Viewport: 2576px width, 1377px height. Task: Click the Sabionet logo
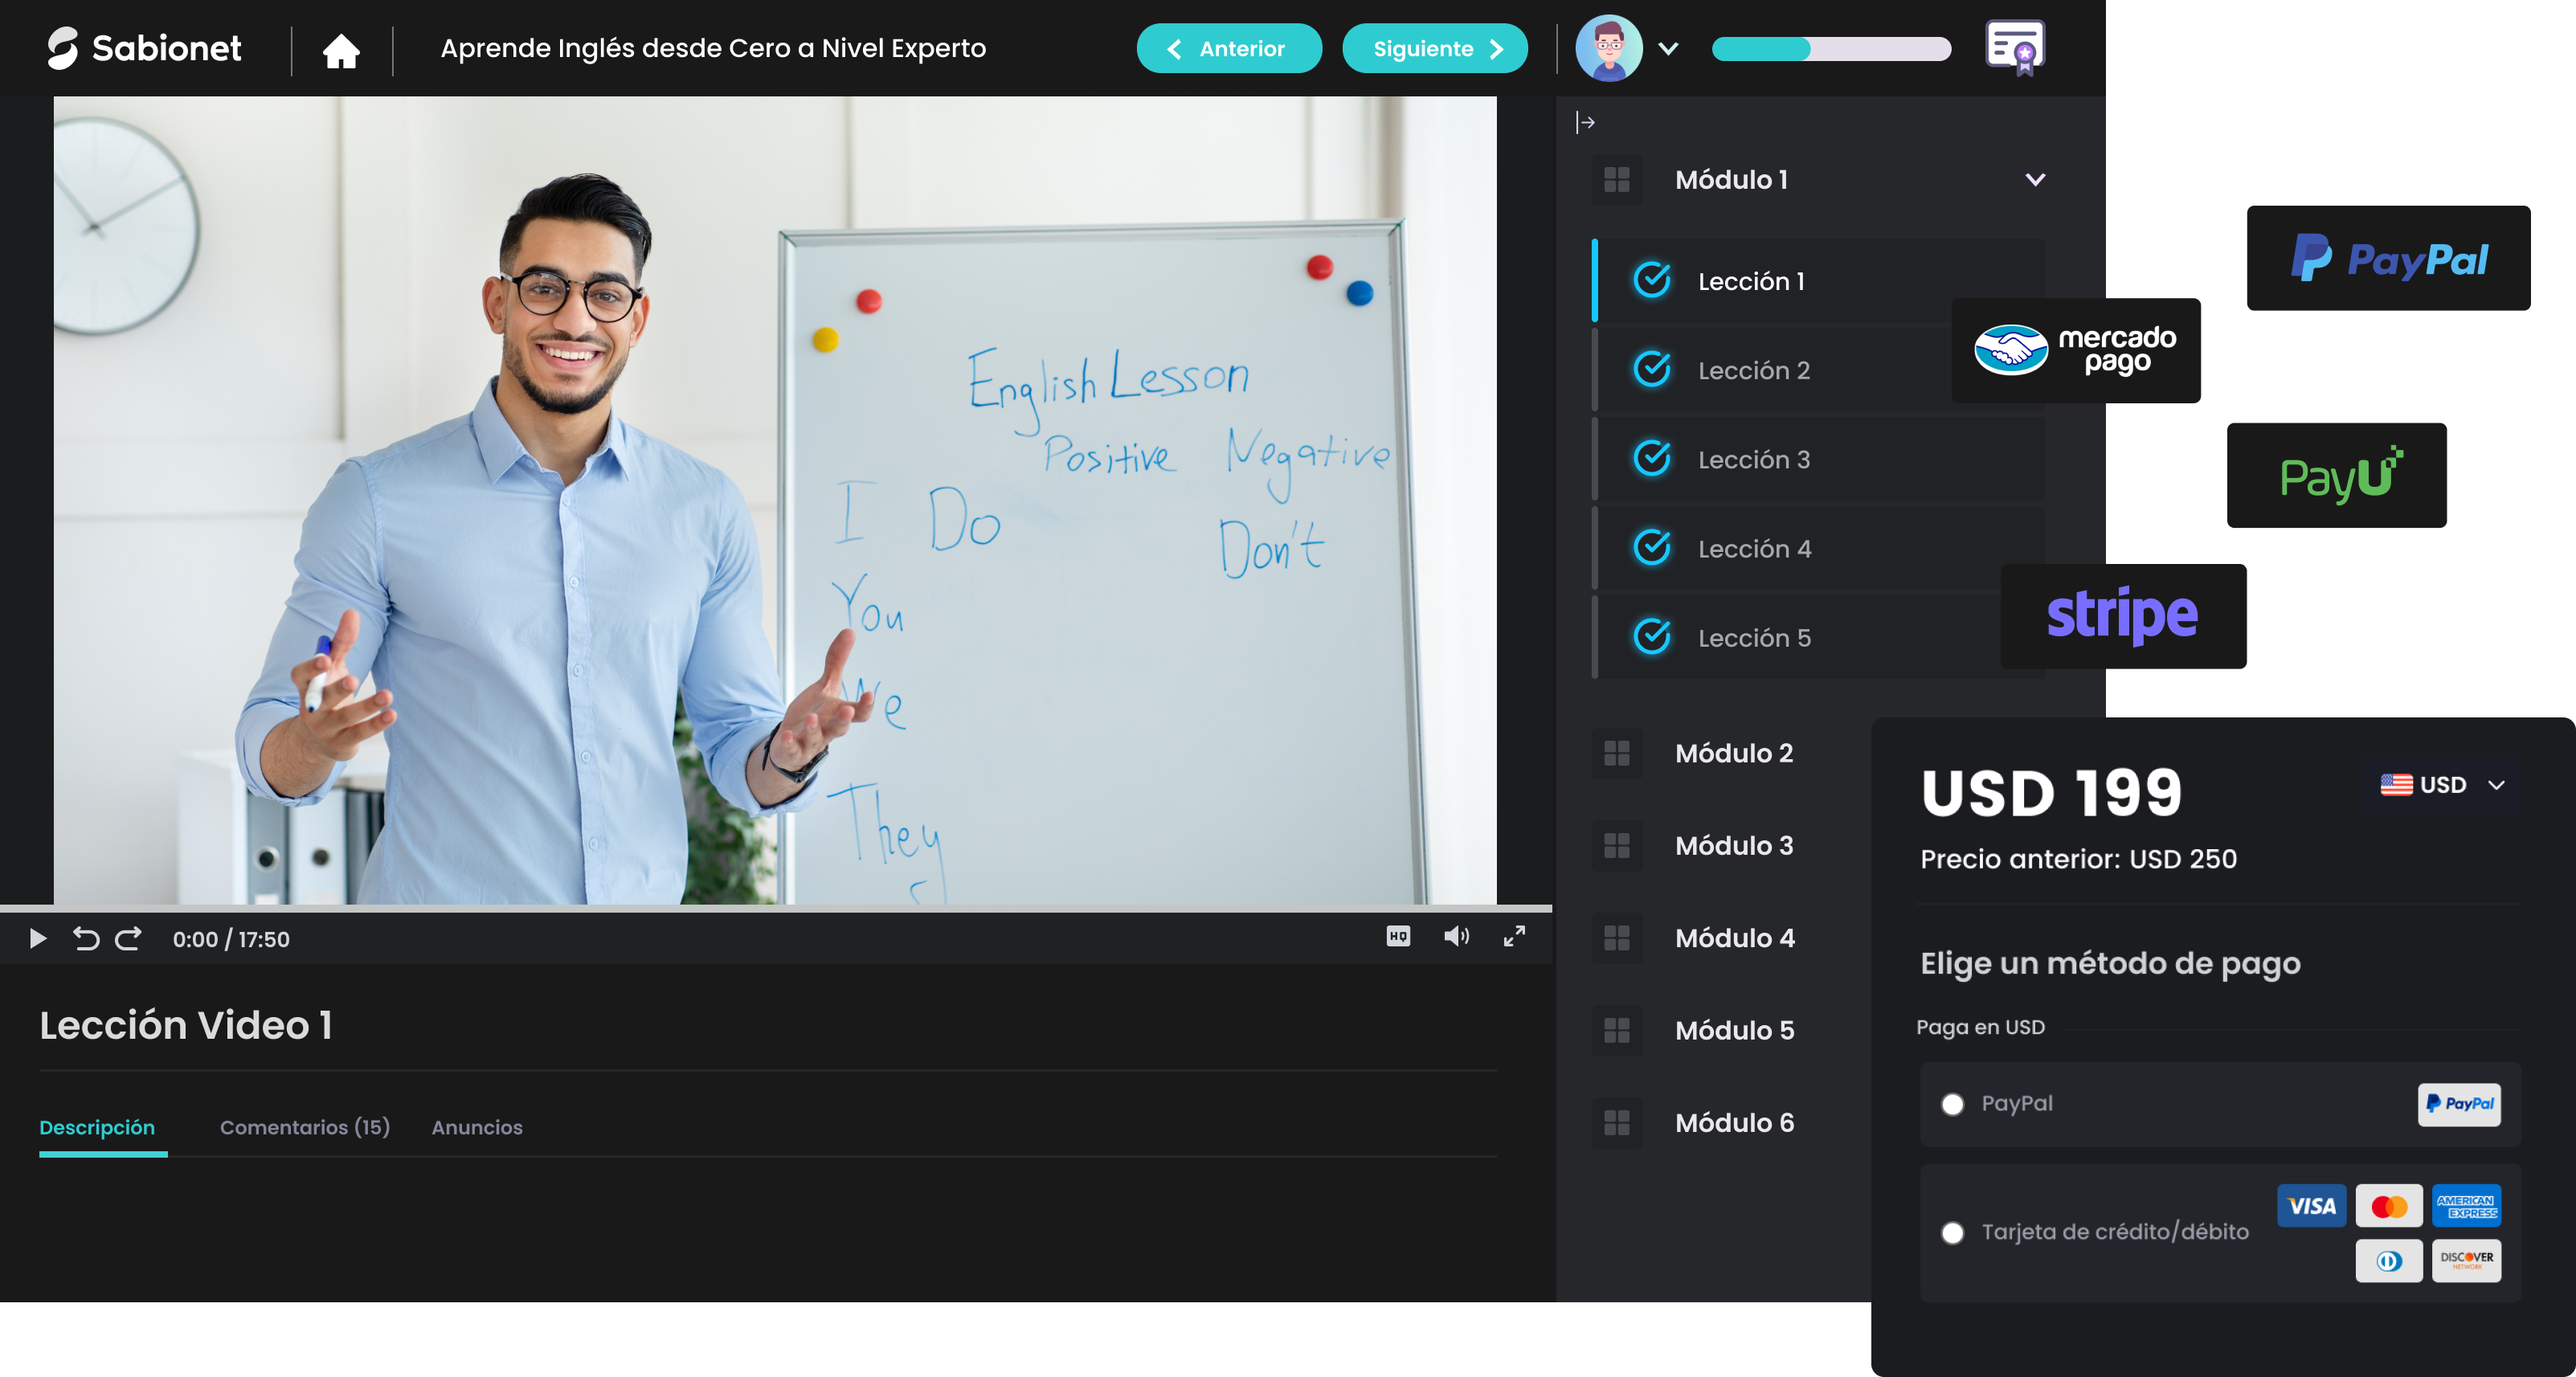click(144, 48)
